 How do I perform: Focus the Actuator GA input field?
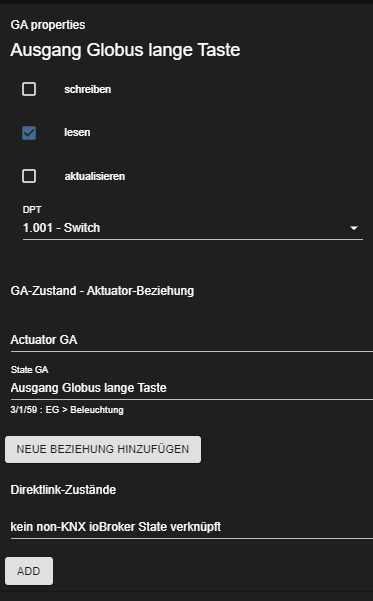tap(192, 340)
